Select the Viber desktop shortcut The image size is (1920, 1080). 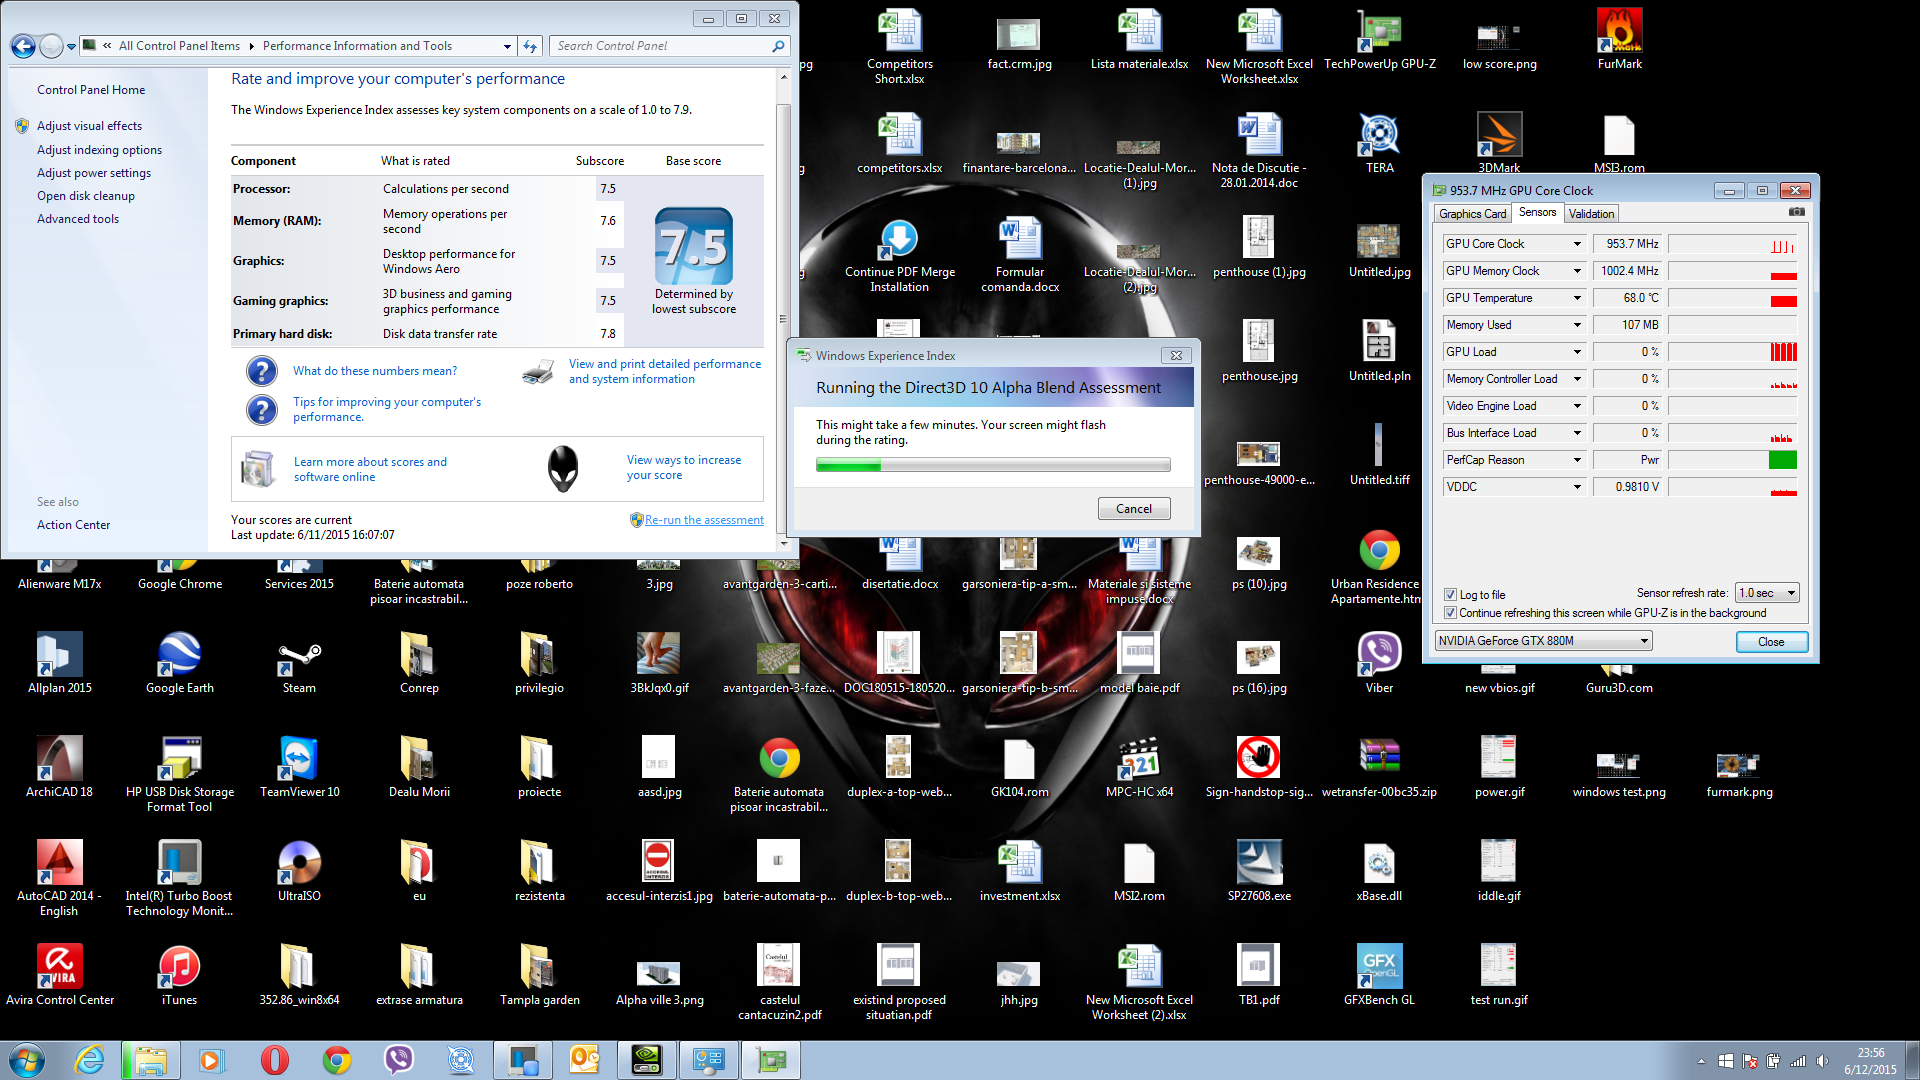tap(1379, 663)
